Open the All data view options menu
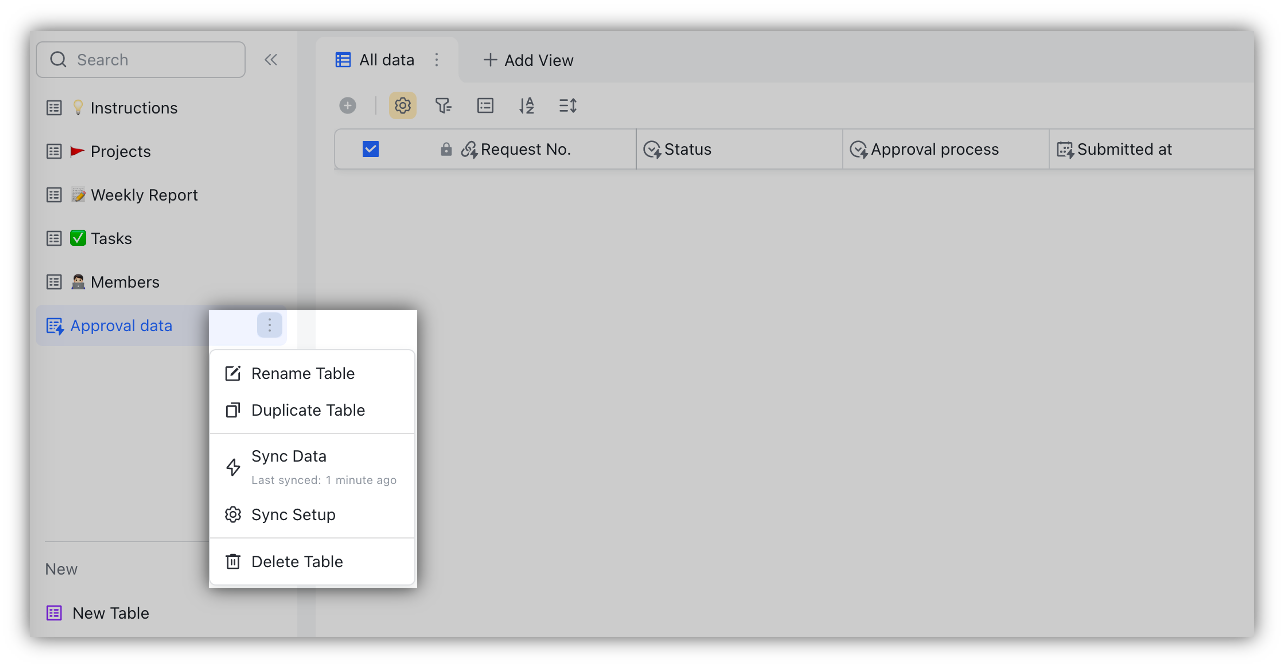The height and width of the screenshot is (668, 1284). [x=436, y=59]
